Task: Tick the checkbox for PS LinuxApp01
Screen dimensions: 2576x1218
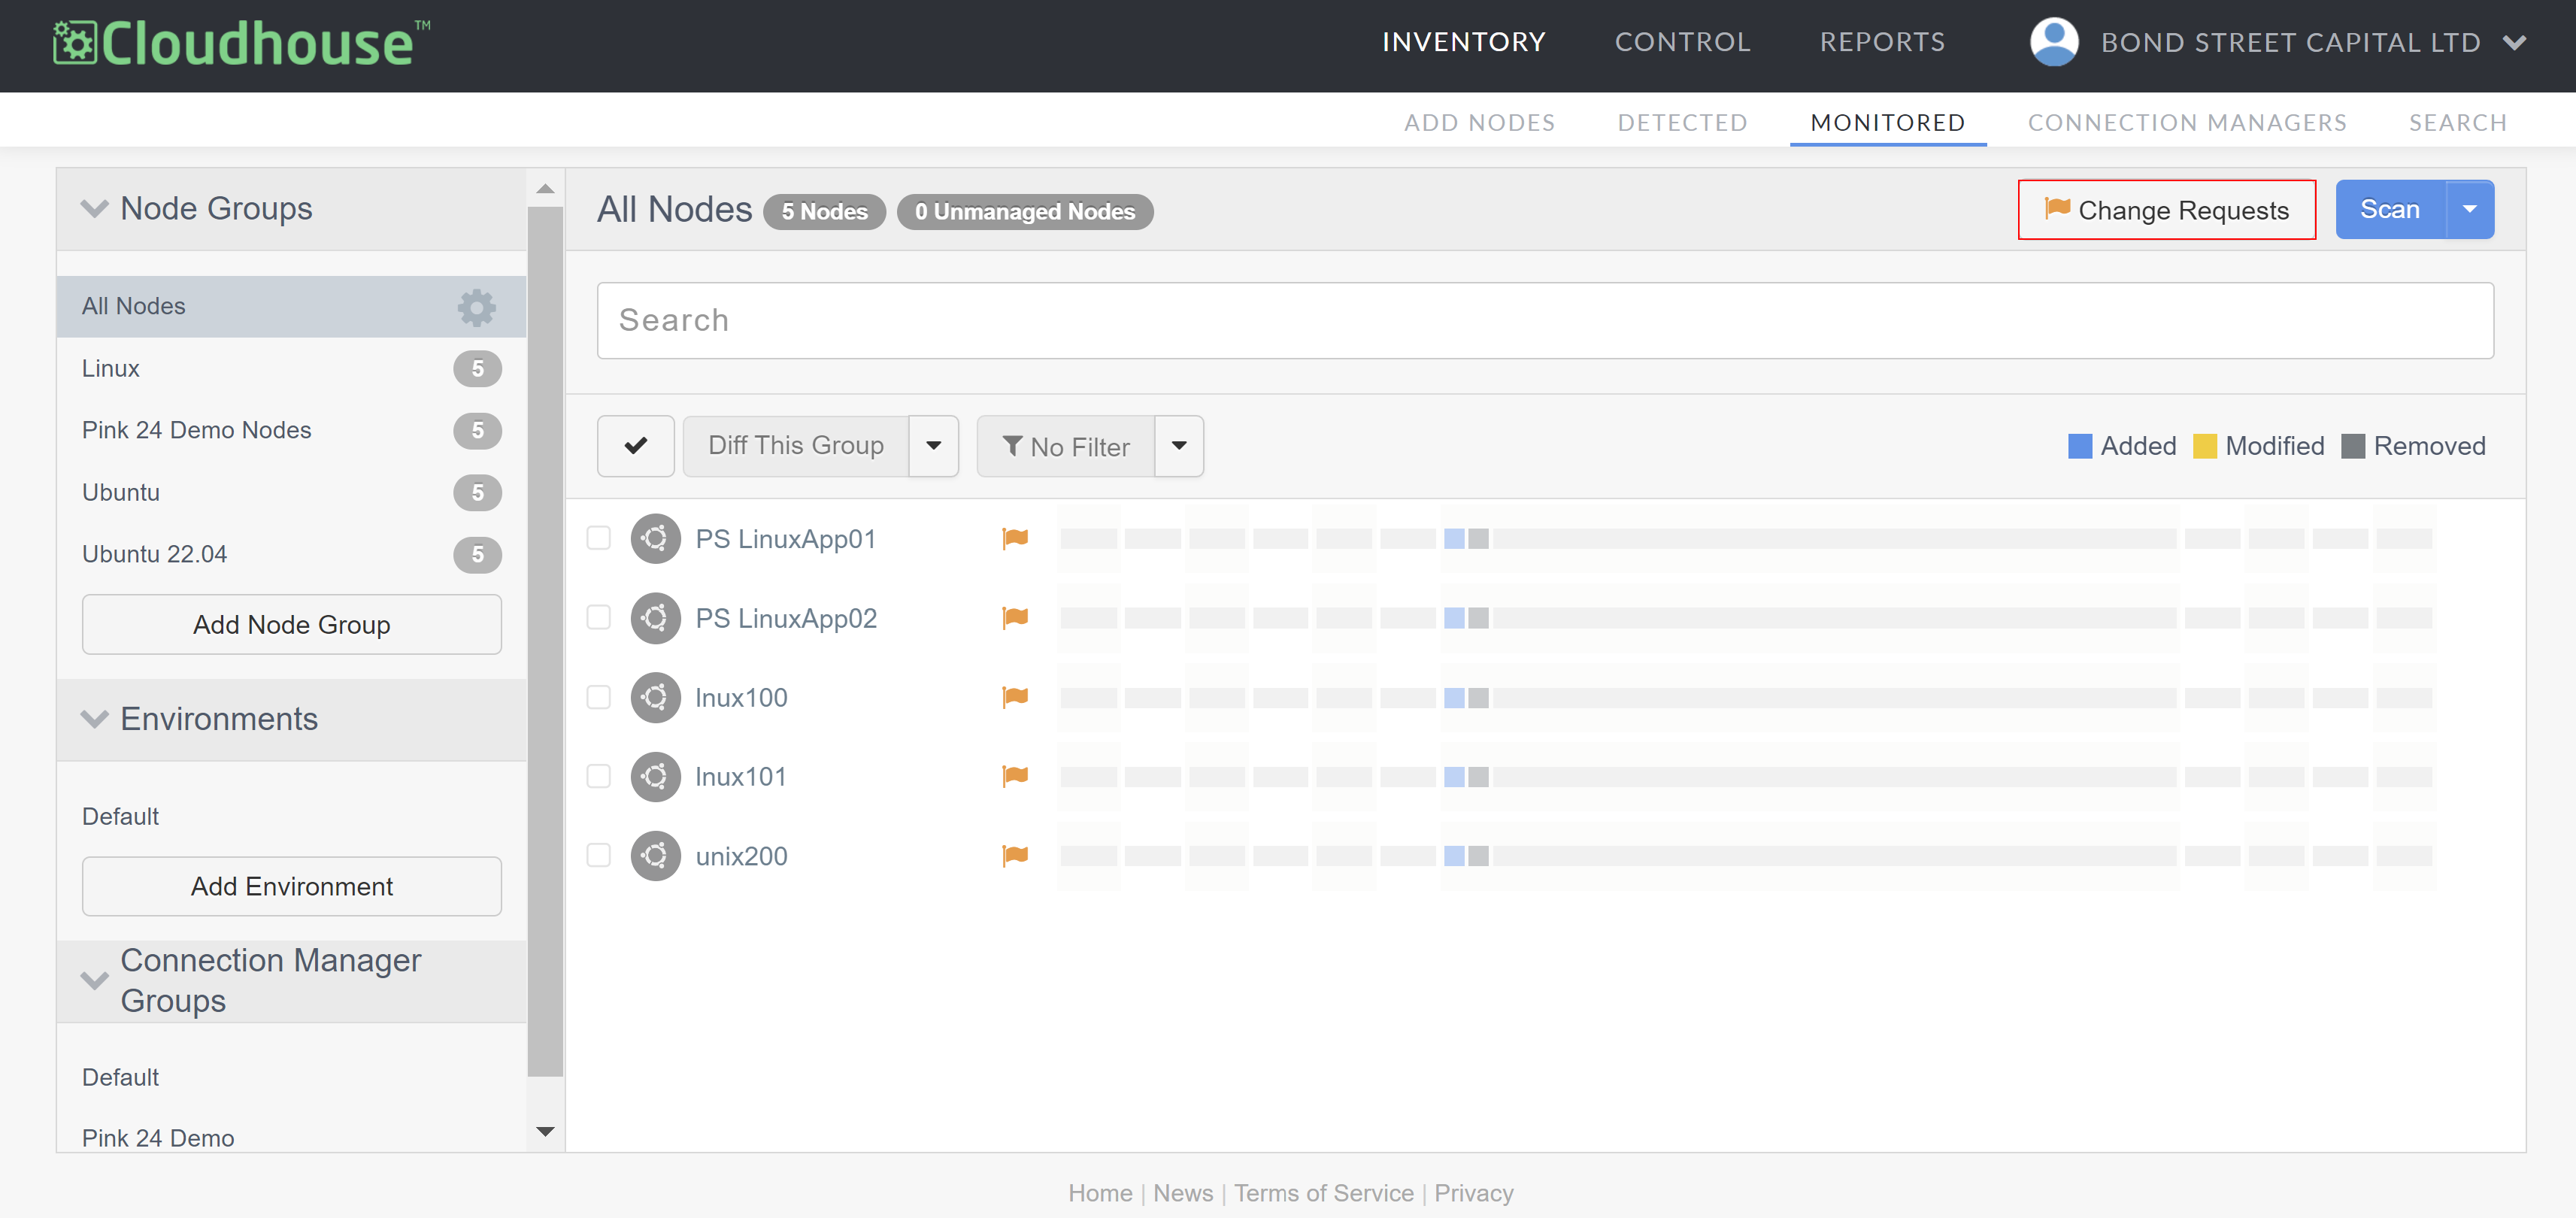Action: click(599, 538)
